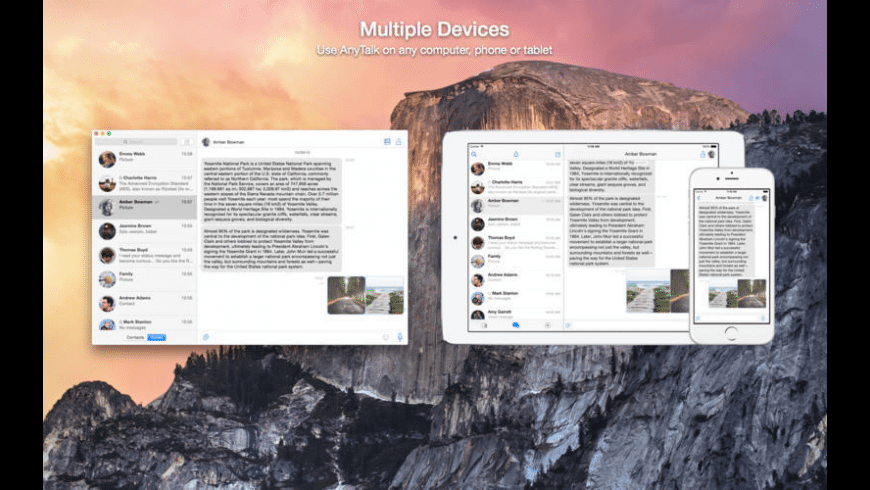Image resolution: width=870 pixels, height=490 pixels.
Task: Click attachment icon in Mac message bar
Action: (x=206, y=337)
